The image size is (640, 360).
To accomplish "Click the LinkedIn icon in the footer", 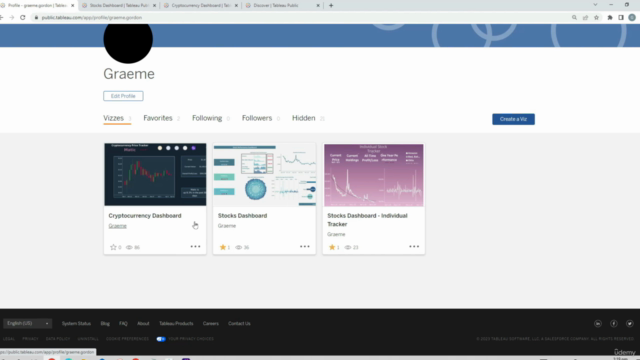I will click(598, 324).
